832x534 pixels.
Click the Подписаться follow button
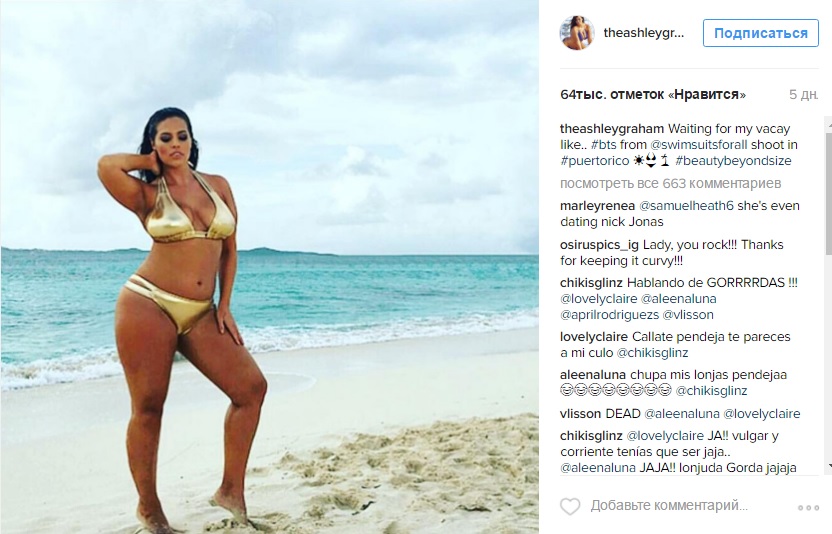[x=760, y=33]
